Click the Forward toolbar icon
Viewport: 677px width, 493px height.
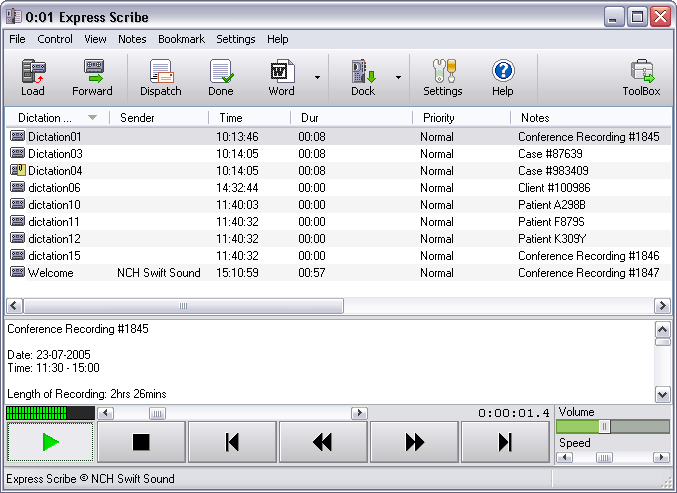click(92, 78)
